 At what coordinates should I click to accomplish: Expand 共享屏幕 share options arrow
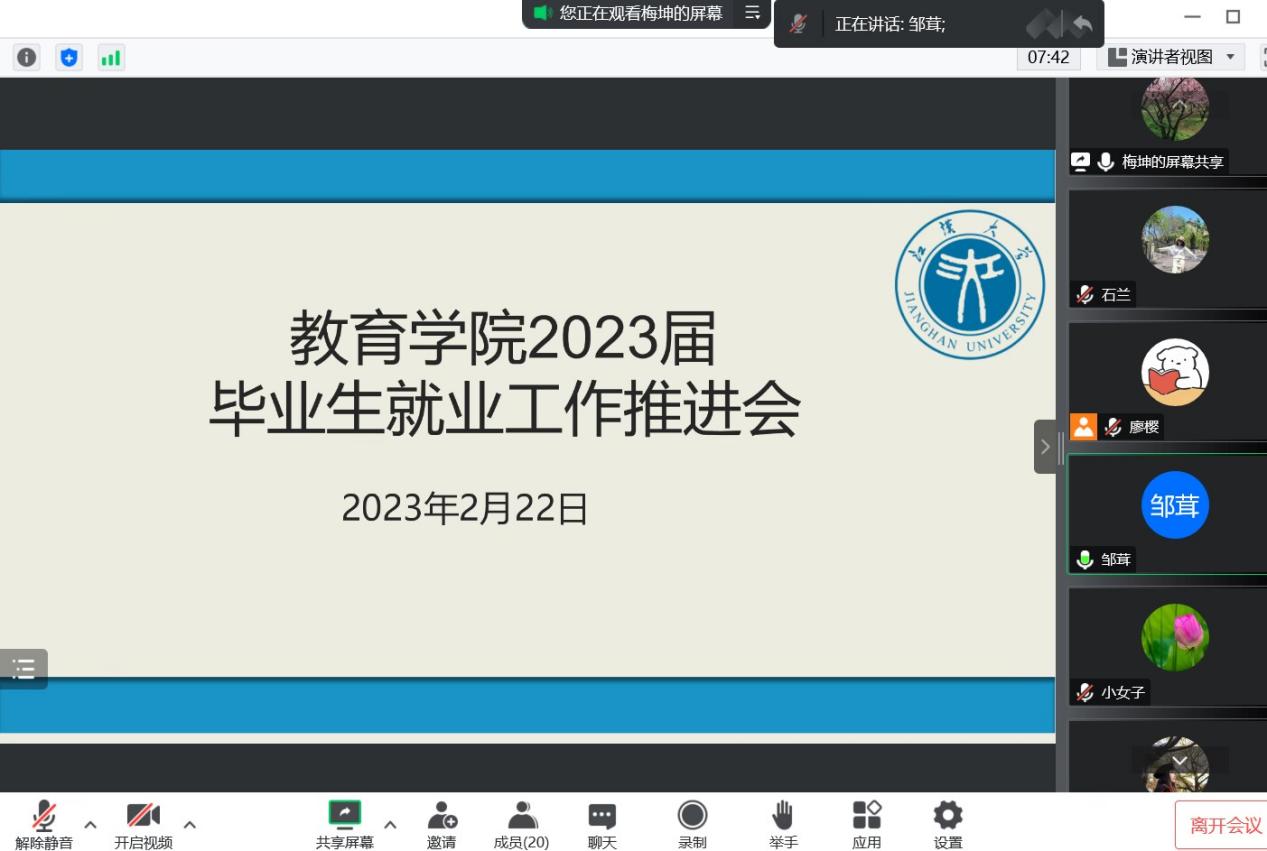(390, 825)
